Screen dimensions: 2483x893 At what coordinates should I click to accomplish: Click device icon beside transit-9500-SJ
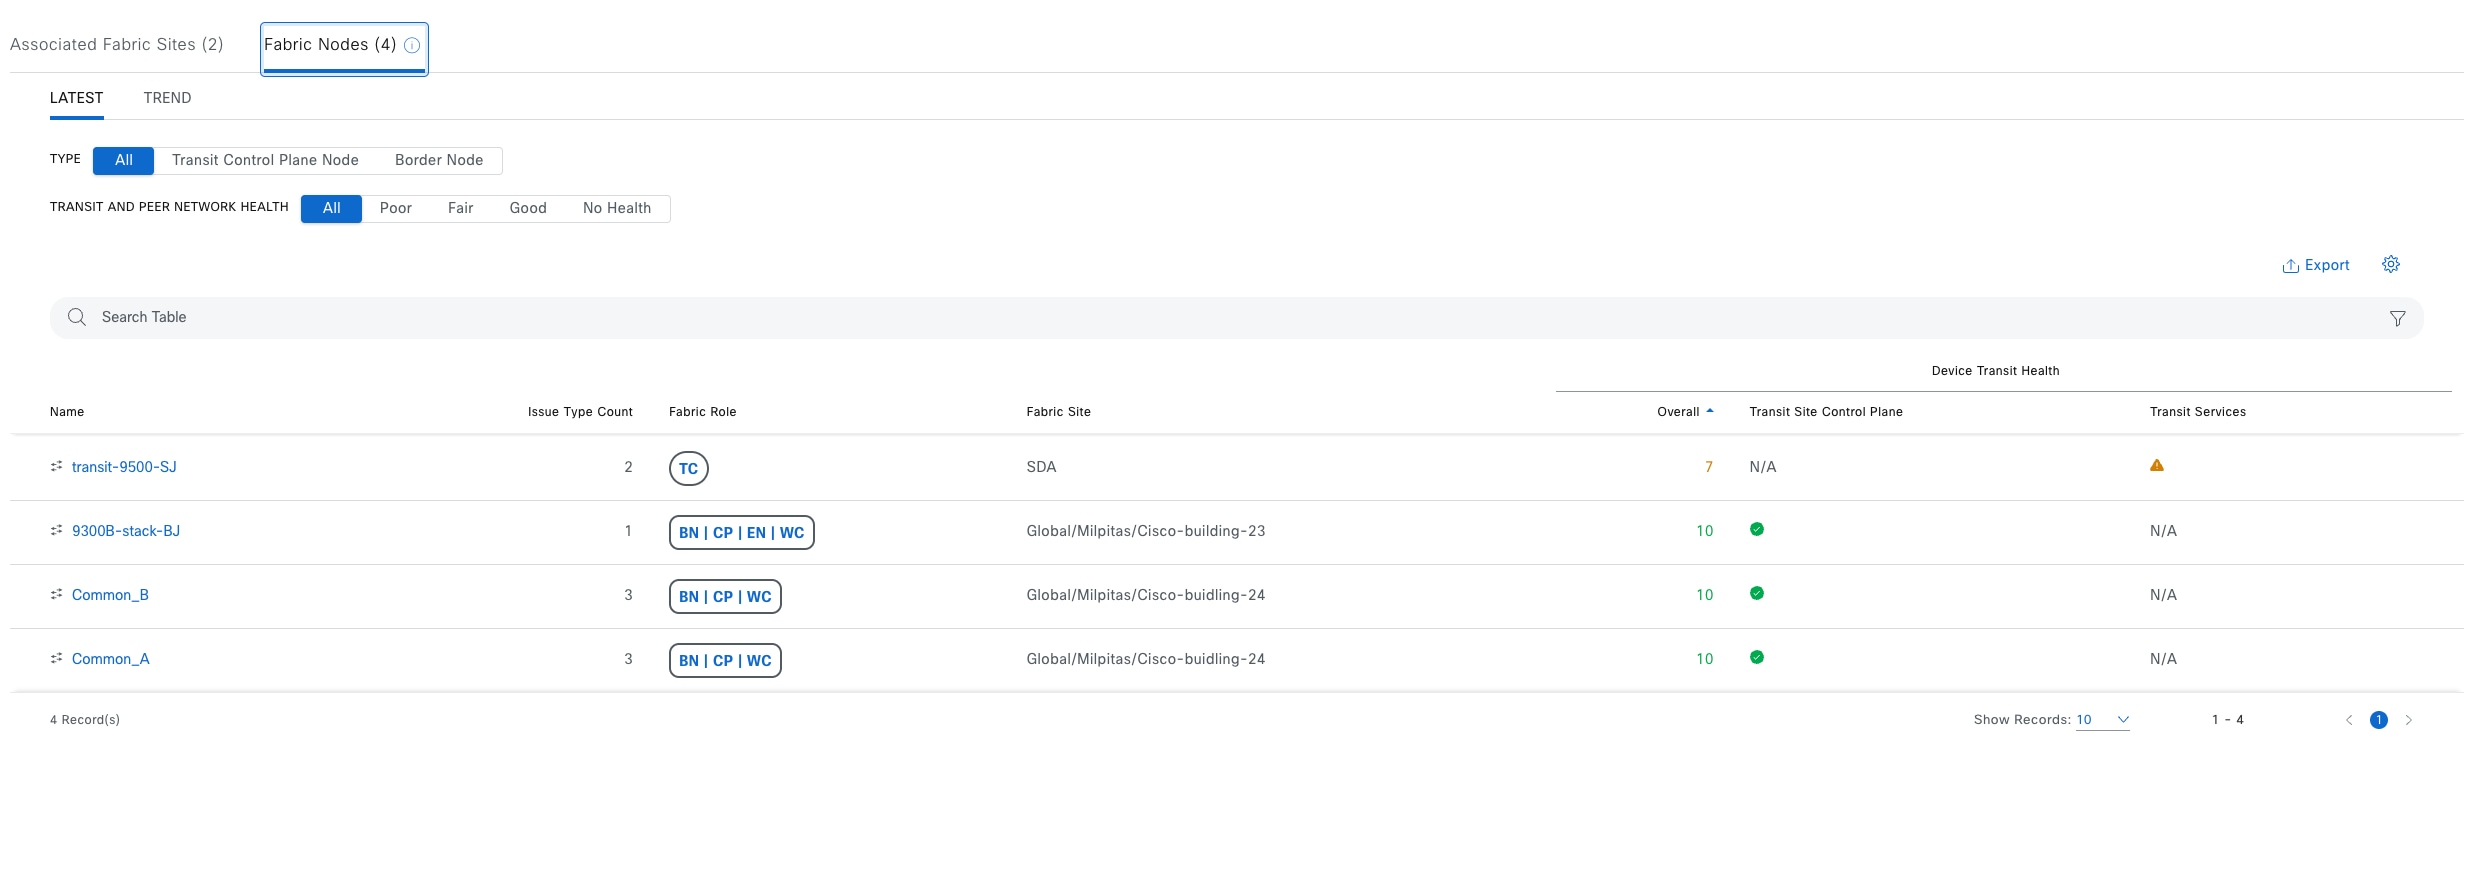pos(57,466)
